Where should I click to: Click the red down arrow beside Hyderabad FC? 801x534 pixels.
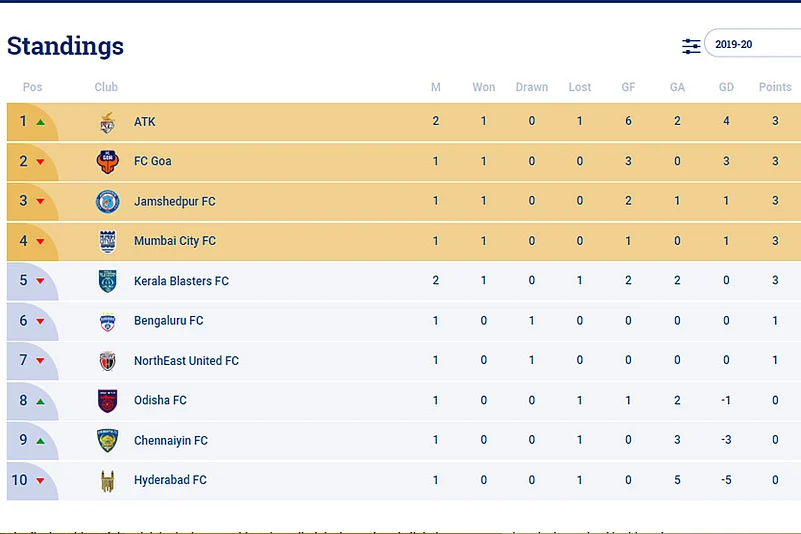coord(40,481)
